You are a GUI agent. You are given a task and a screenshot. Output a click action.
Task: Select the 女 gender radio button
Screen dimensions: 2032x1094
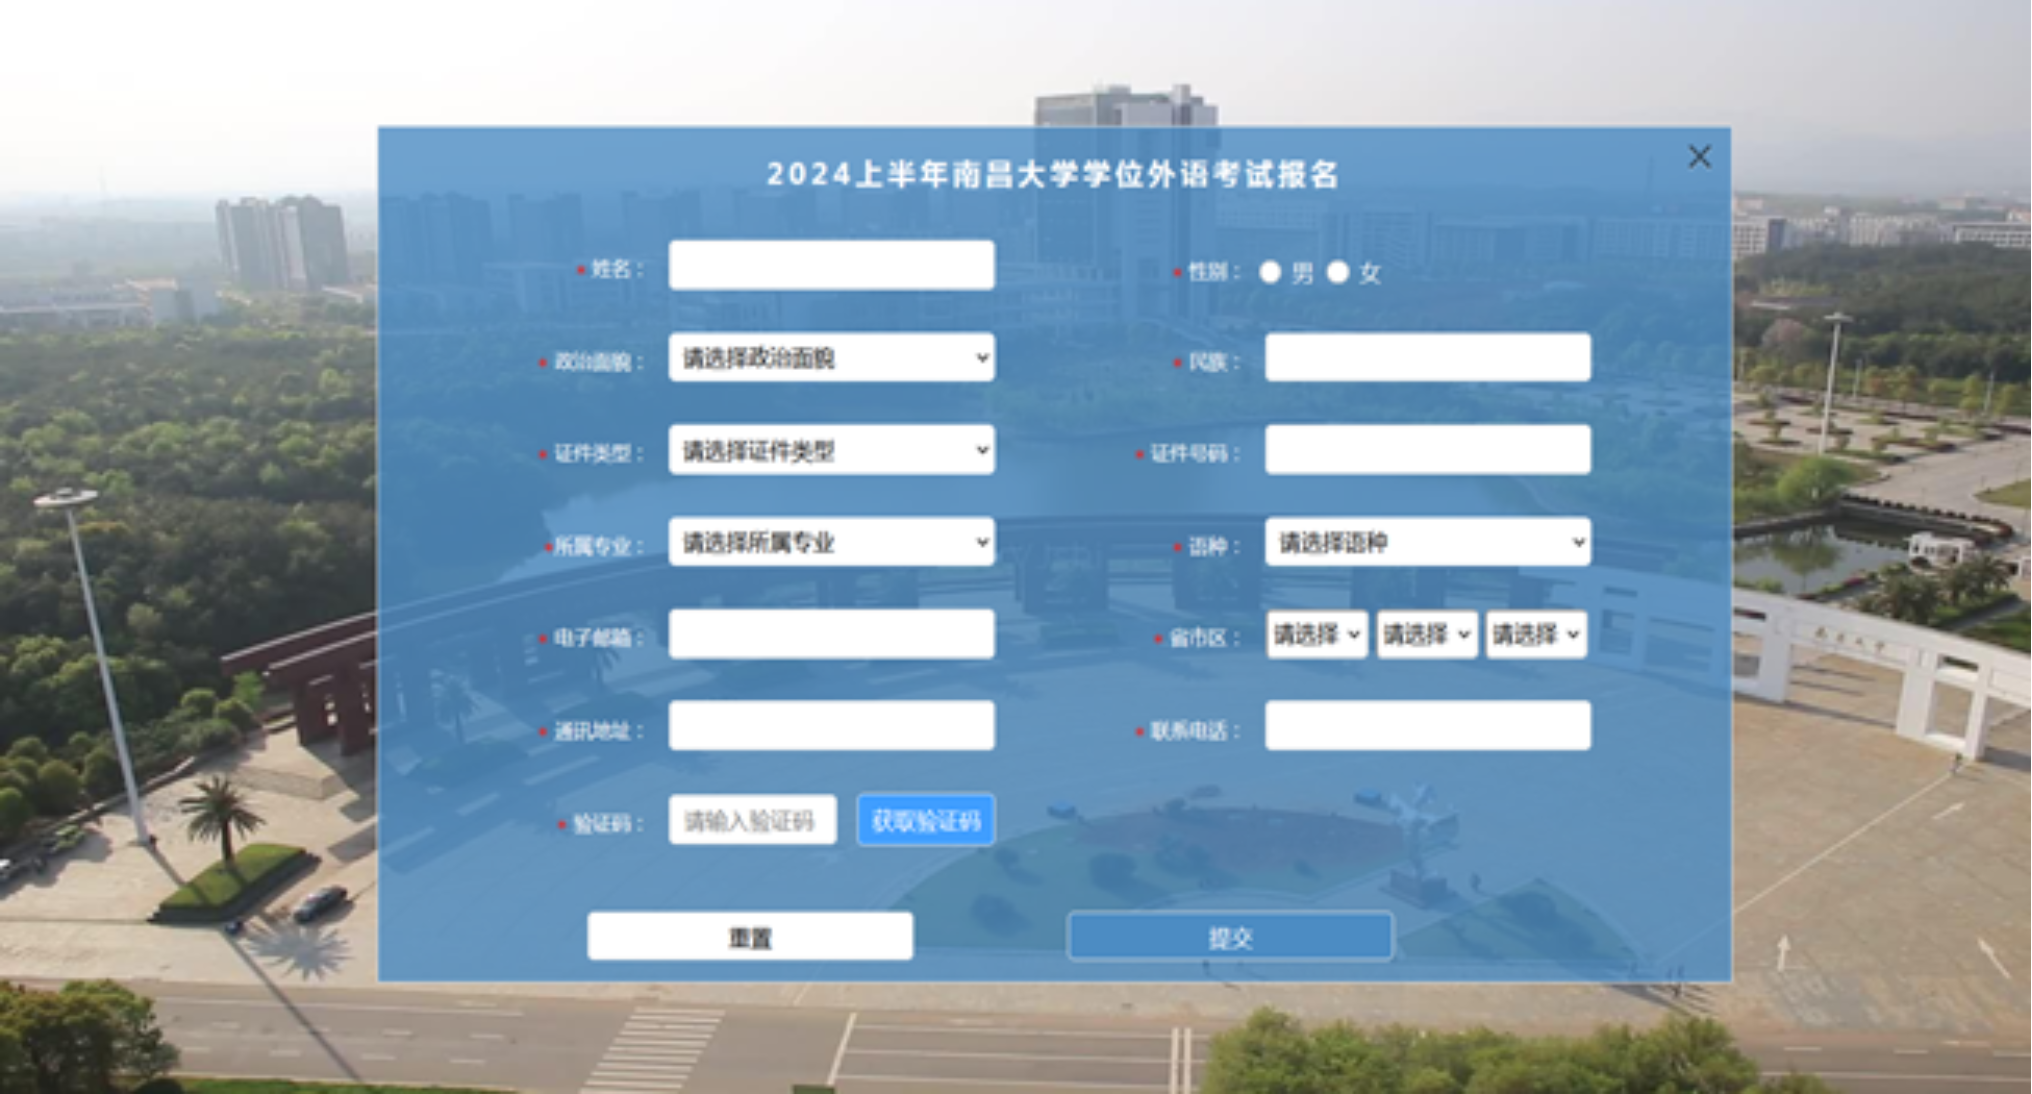1338,272
